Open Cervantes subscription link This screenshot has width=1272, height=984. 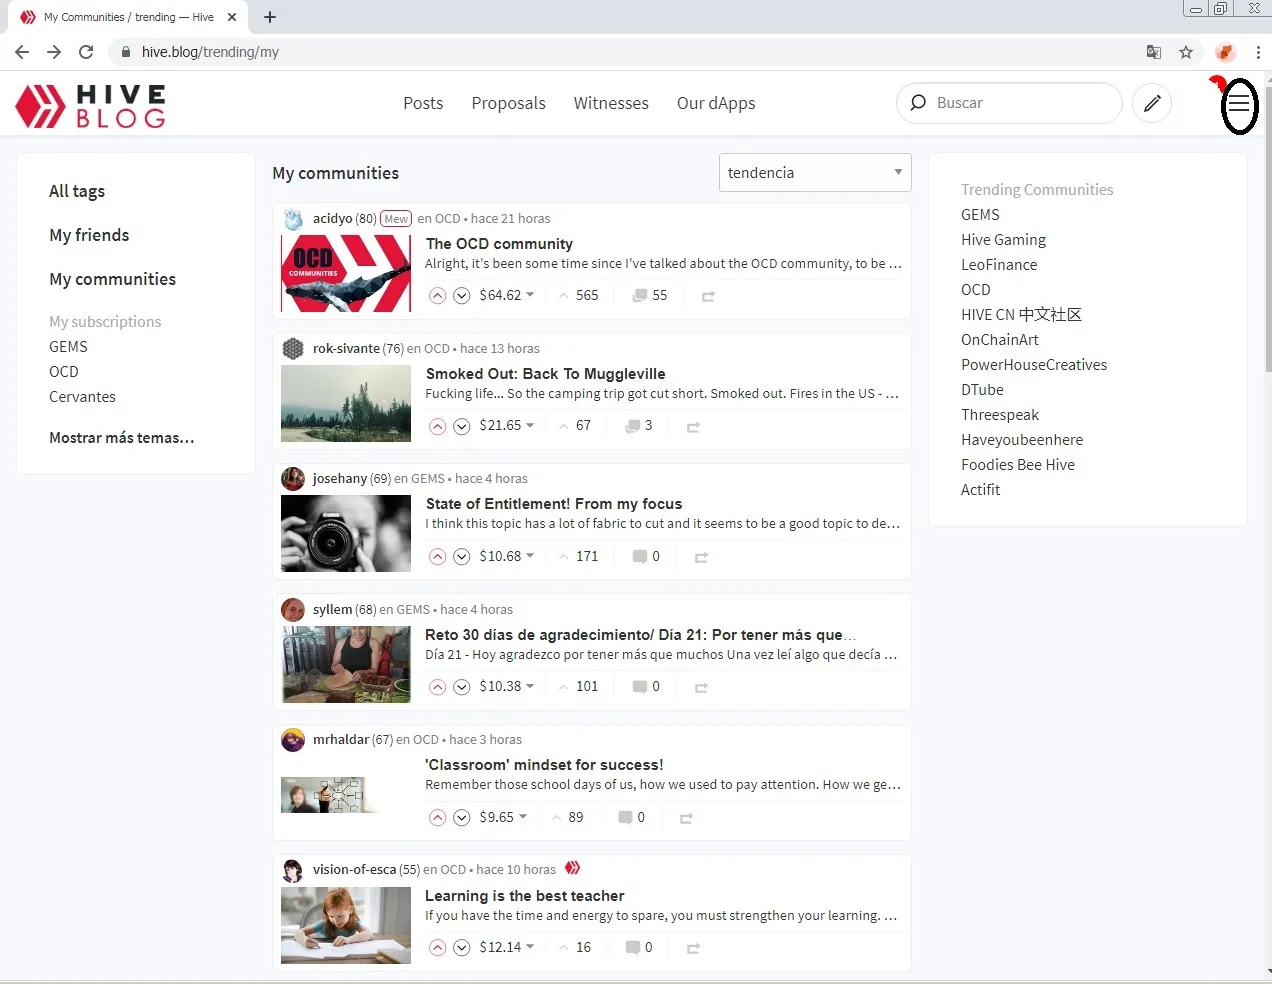point(82,397)
